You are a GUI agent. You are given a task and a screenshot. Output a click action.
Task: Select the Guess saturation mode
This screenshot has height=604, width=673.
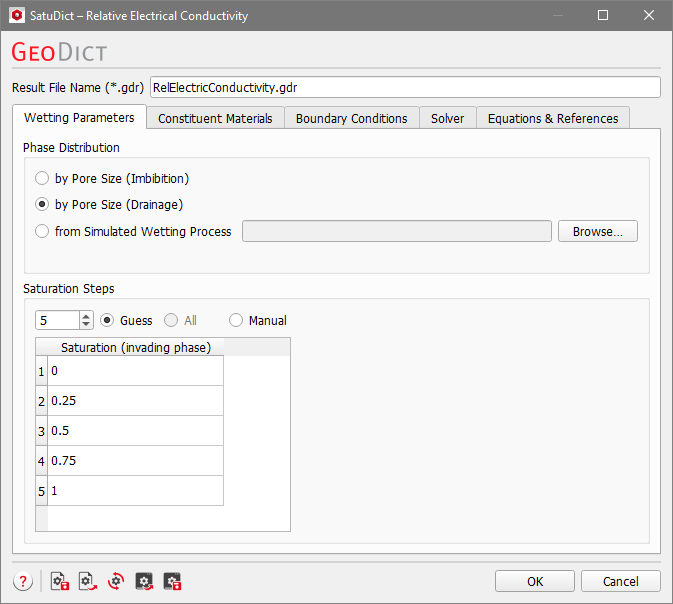pyautogui.click(x=126, y=320)
